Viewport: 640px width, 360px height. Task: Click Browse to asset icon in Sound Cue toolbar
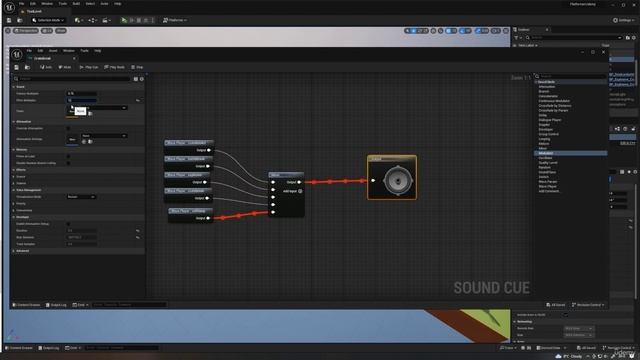(x=27, y=67)
